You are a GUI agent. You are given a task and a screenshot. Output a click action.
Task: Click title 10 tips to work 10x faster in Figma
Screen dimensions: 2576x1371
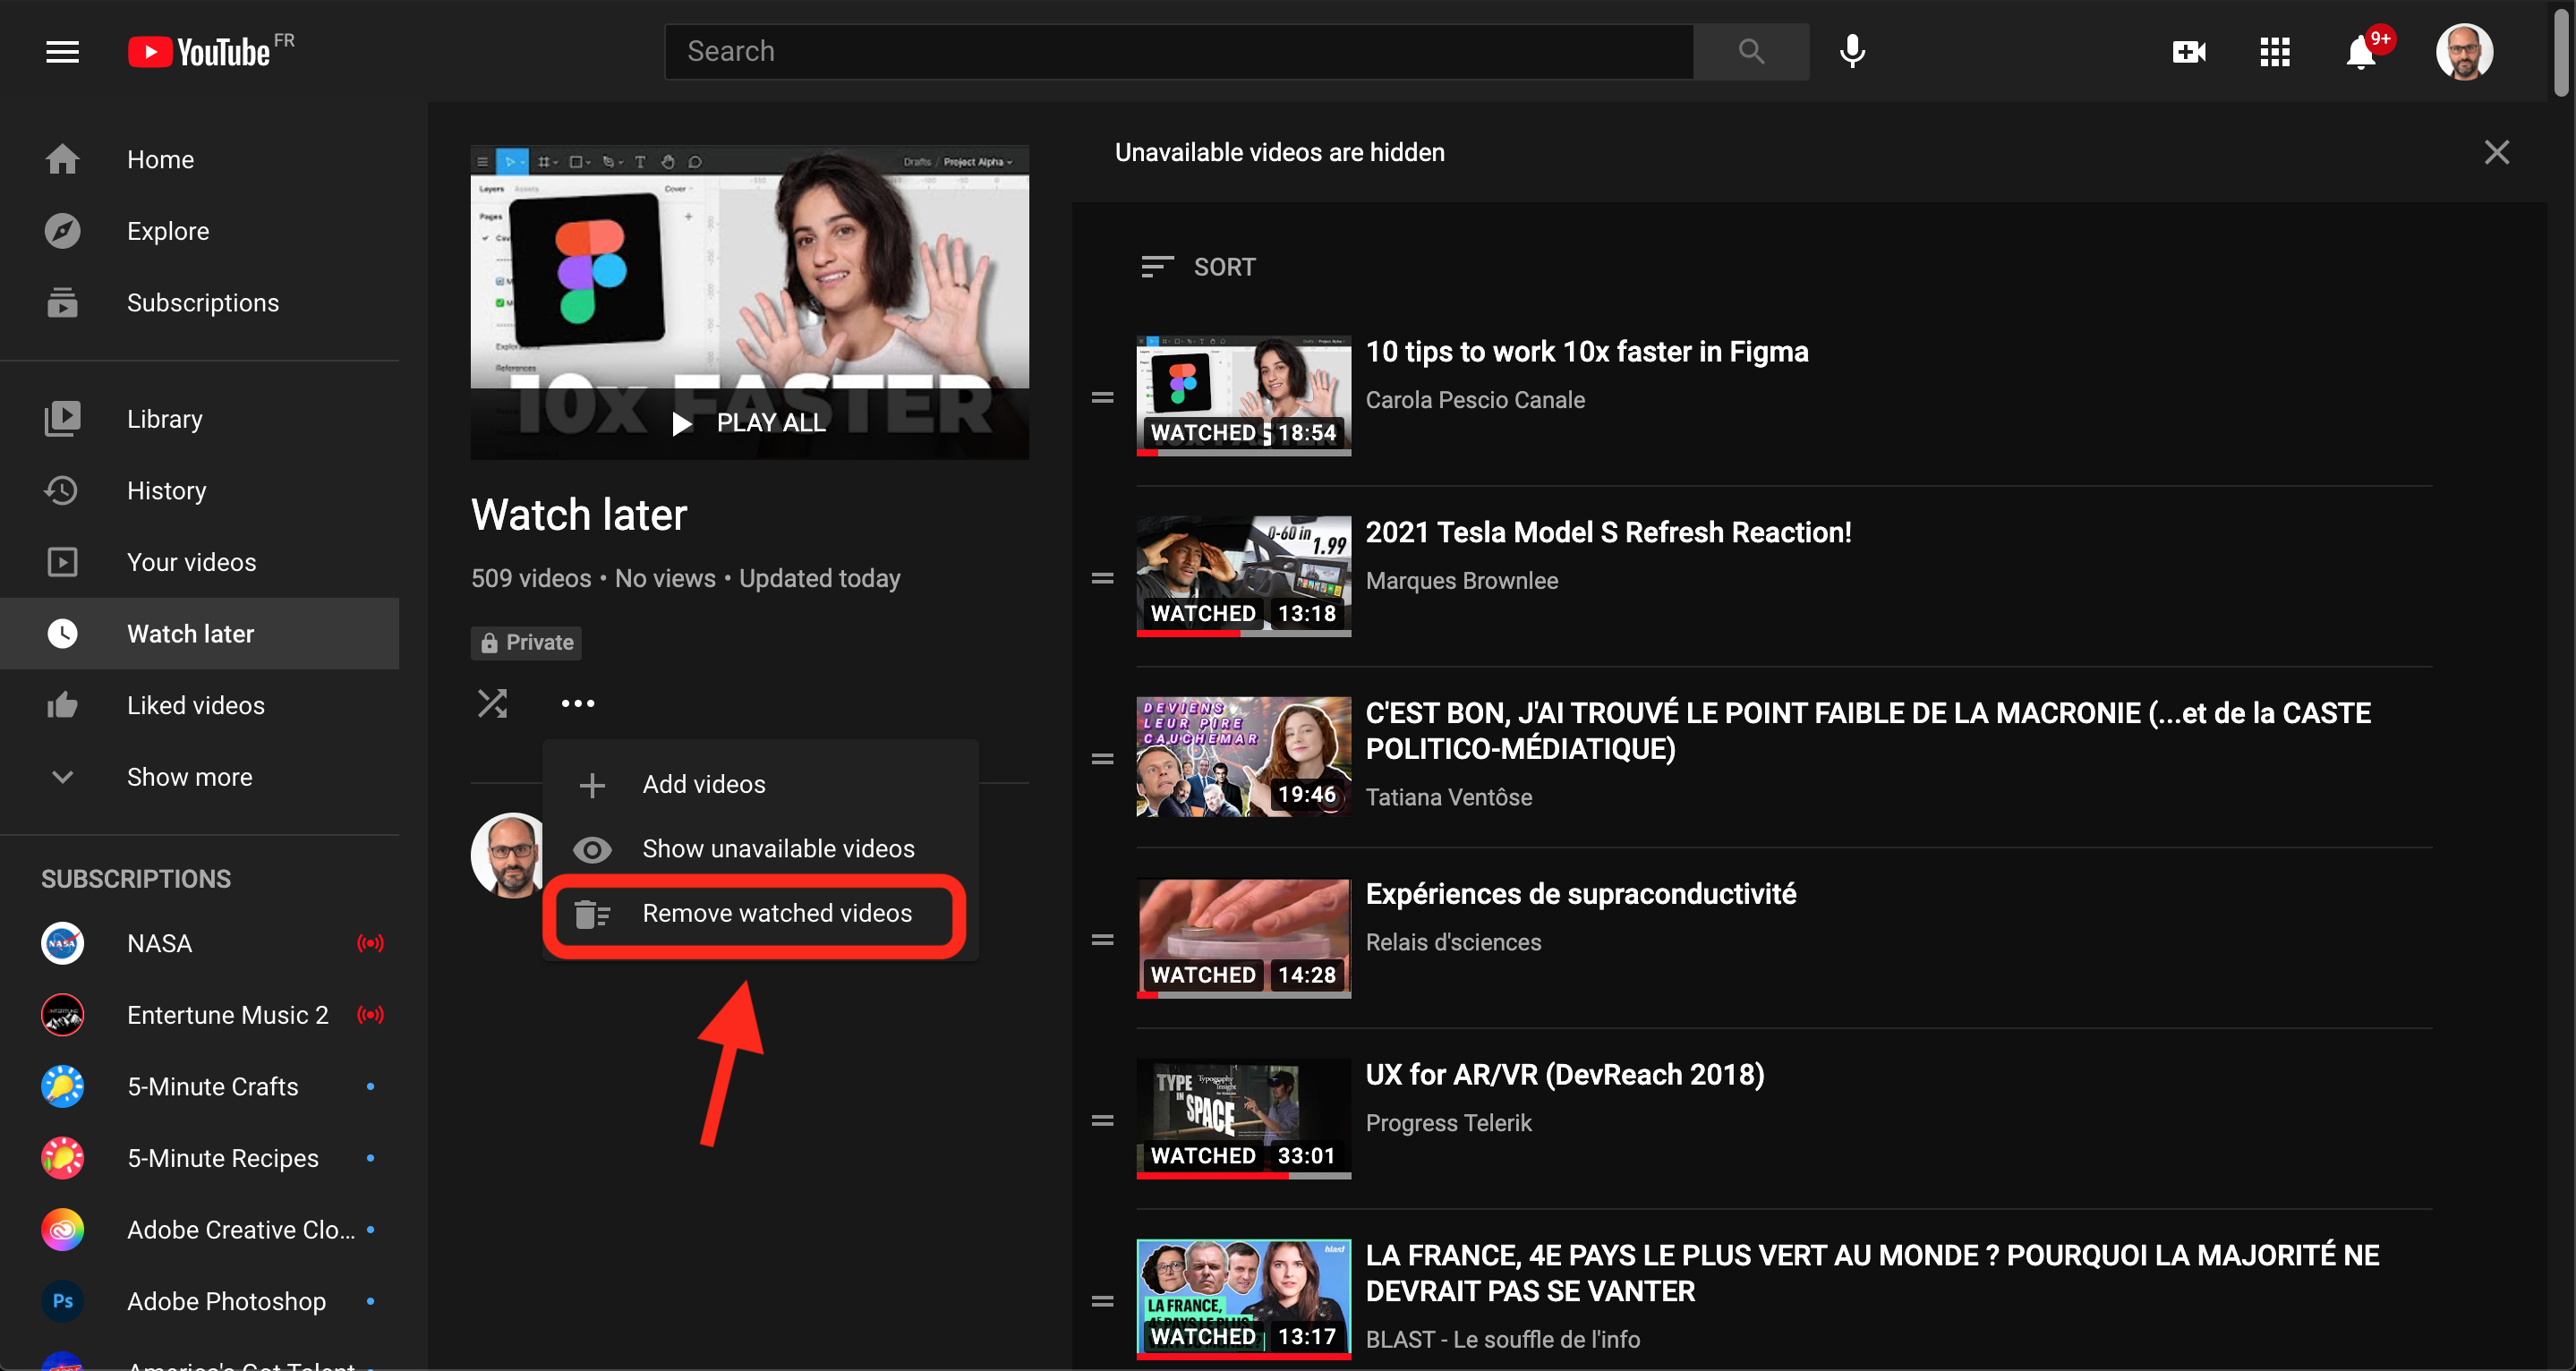click(x=1587, y=352)
